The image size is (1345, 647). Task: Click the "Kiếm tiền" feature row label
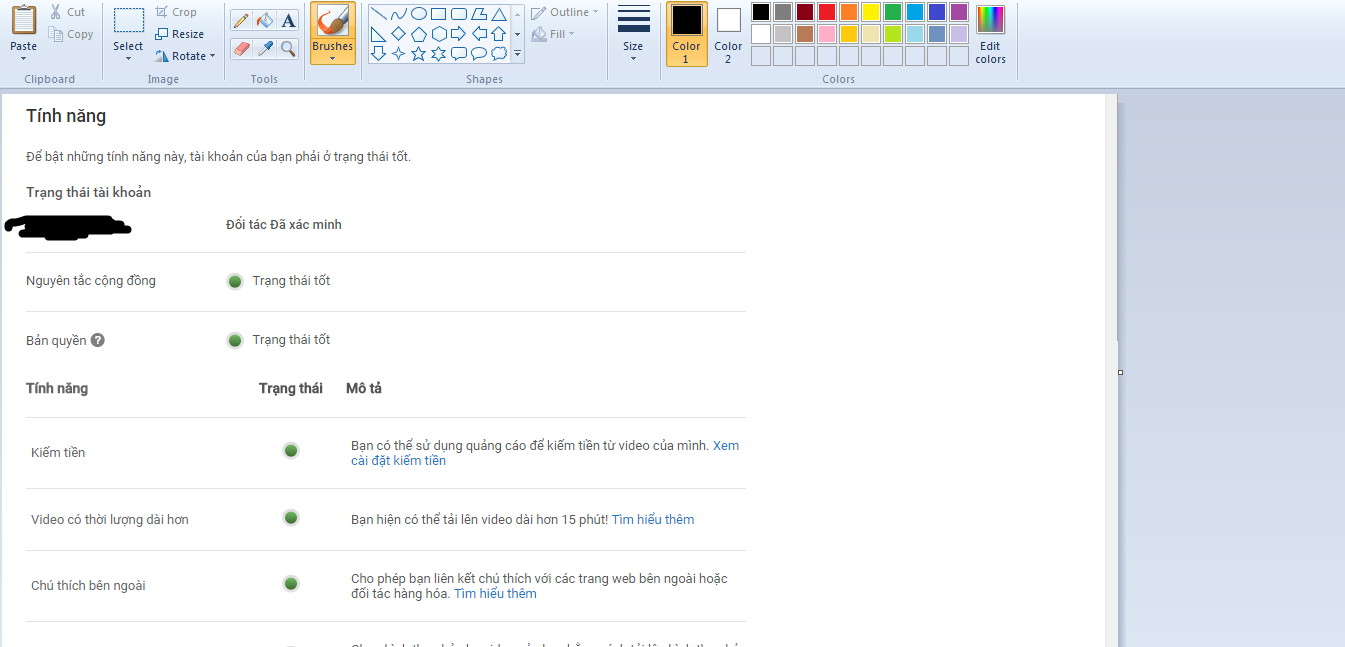click(58, 453)
